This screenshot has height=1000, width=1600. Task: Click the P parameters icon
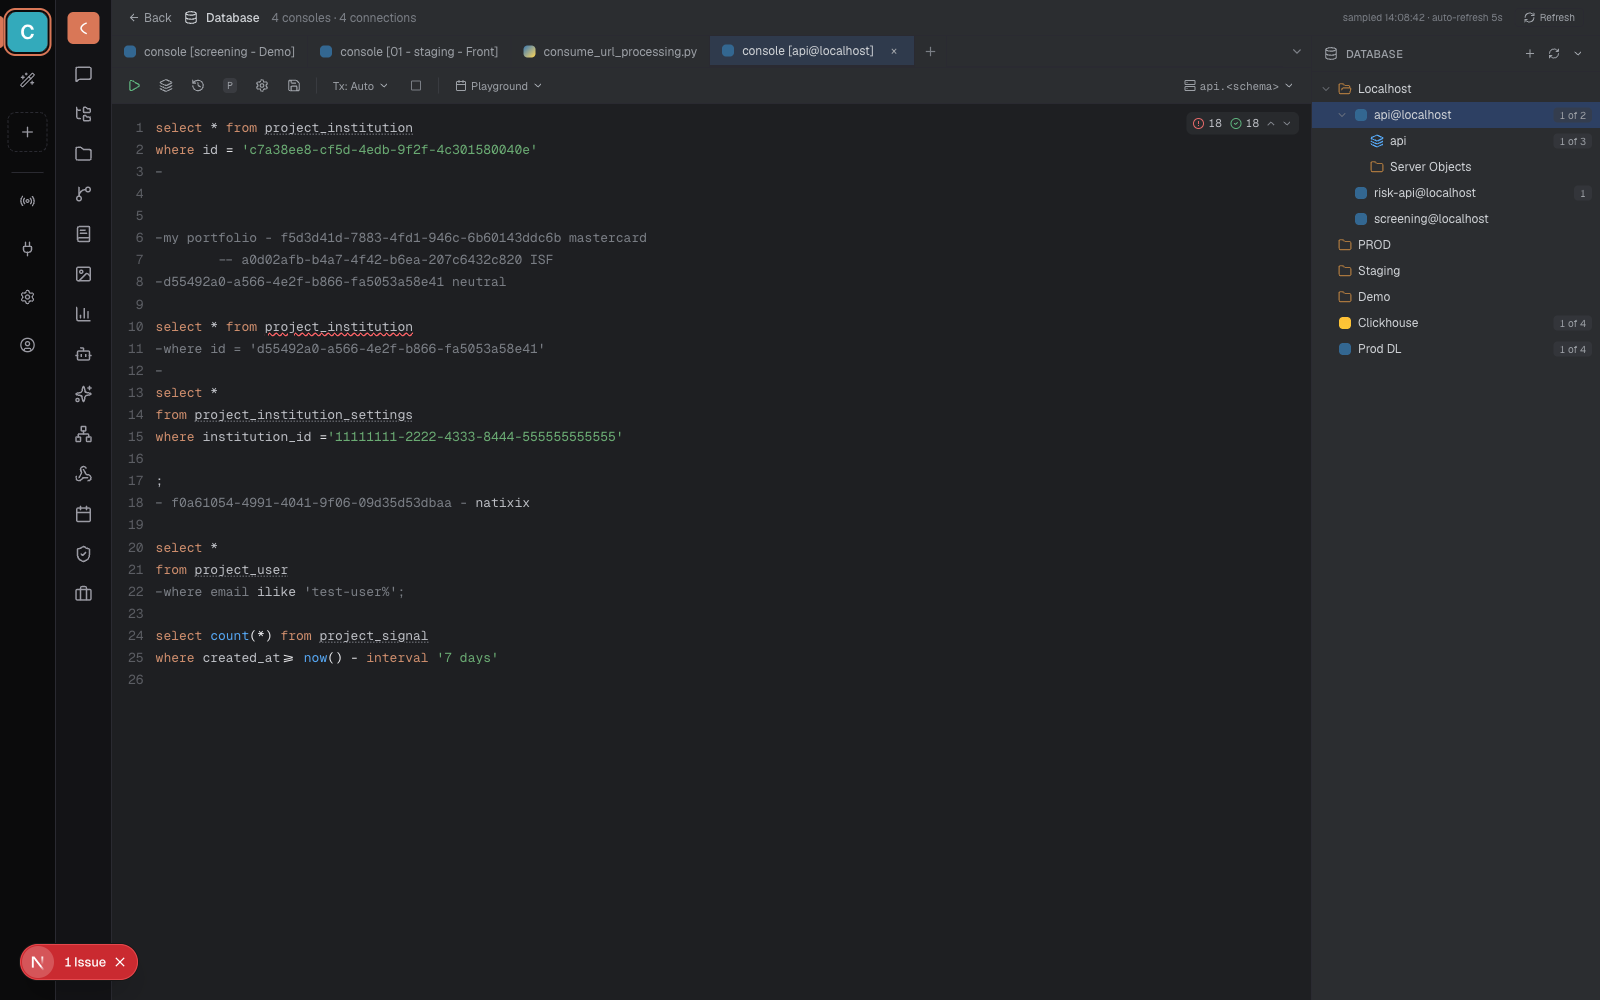point(230,86)
